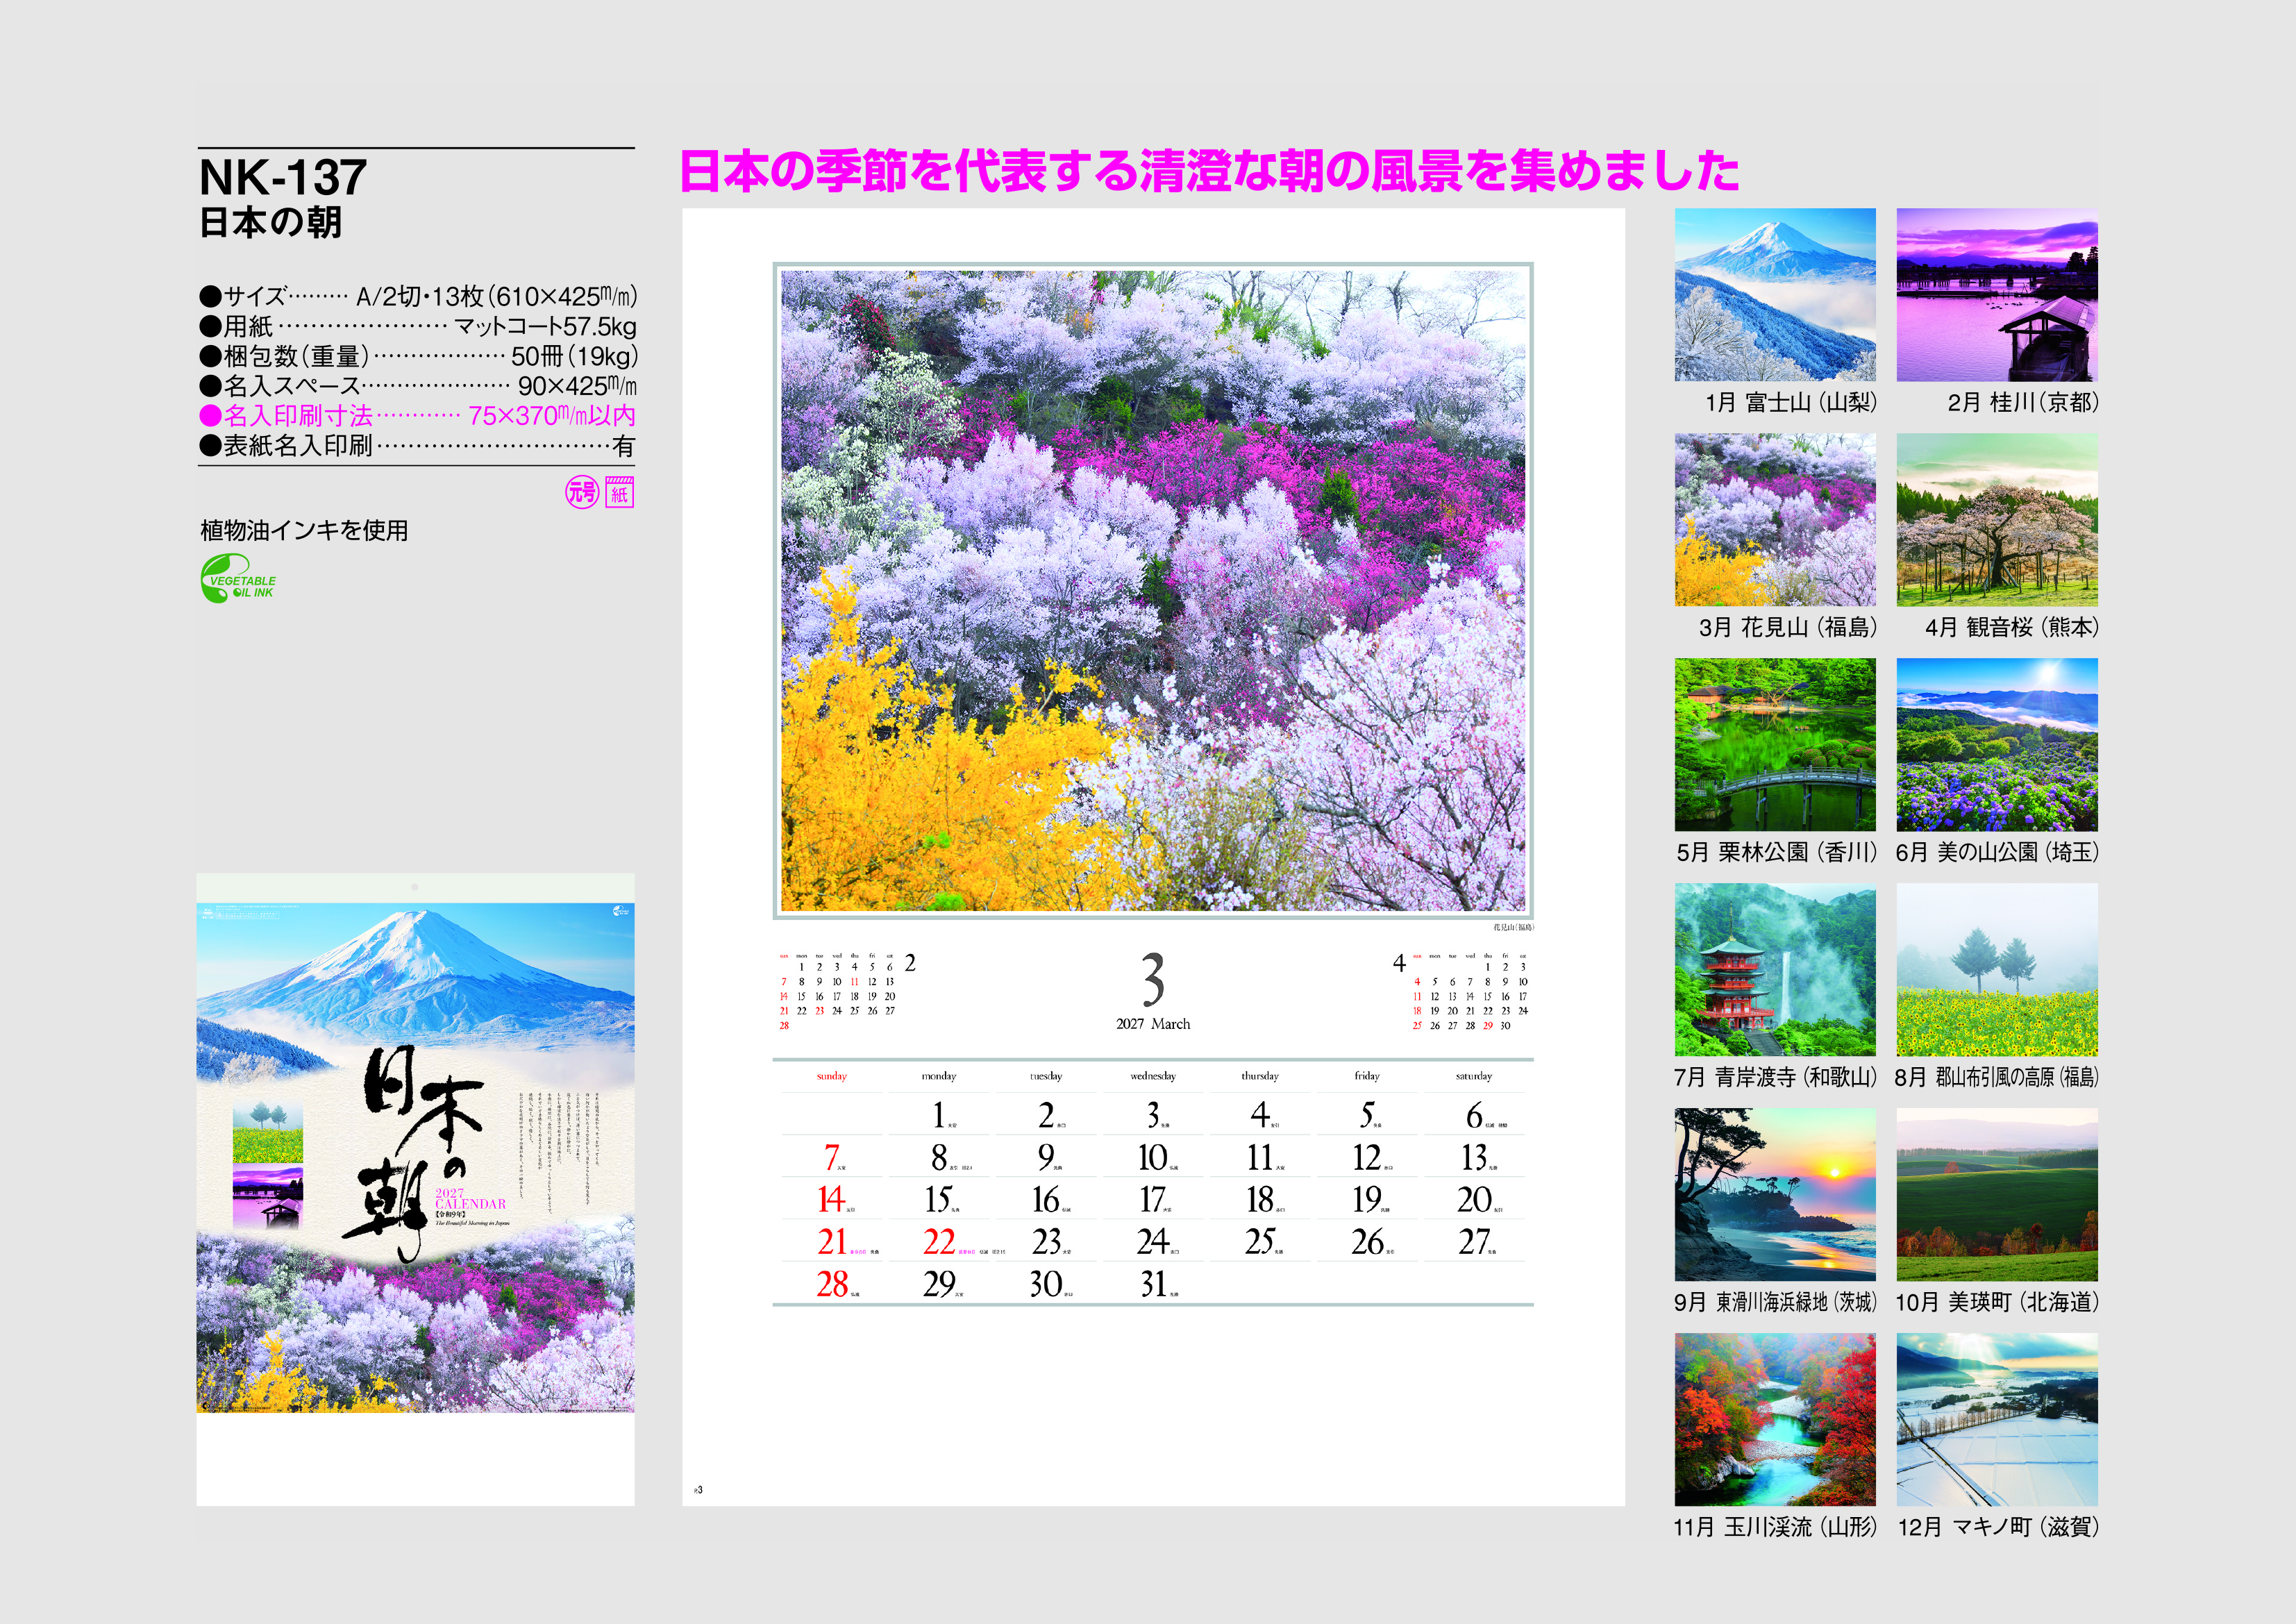Select the October Biei hills thumbnail

[1996, 1194]
